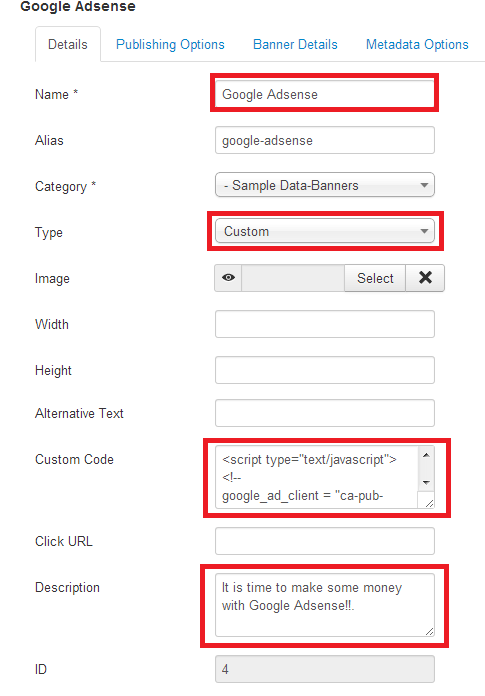Grab the Description textarea resize handle
The width and height of the screenshot is (485, 696).
click(429, 631)
